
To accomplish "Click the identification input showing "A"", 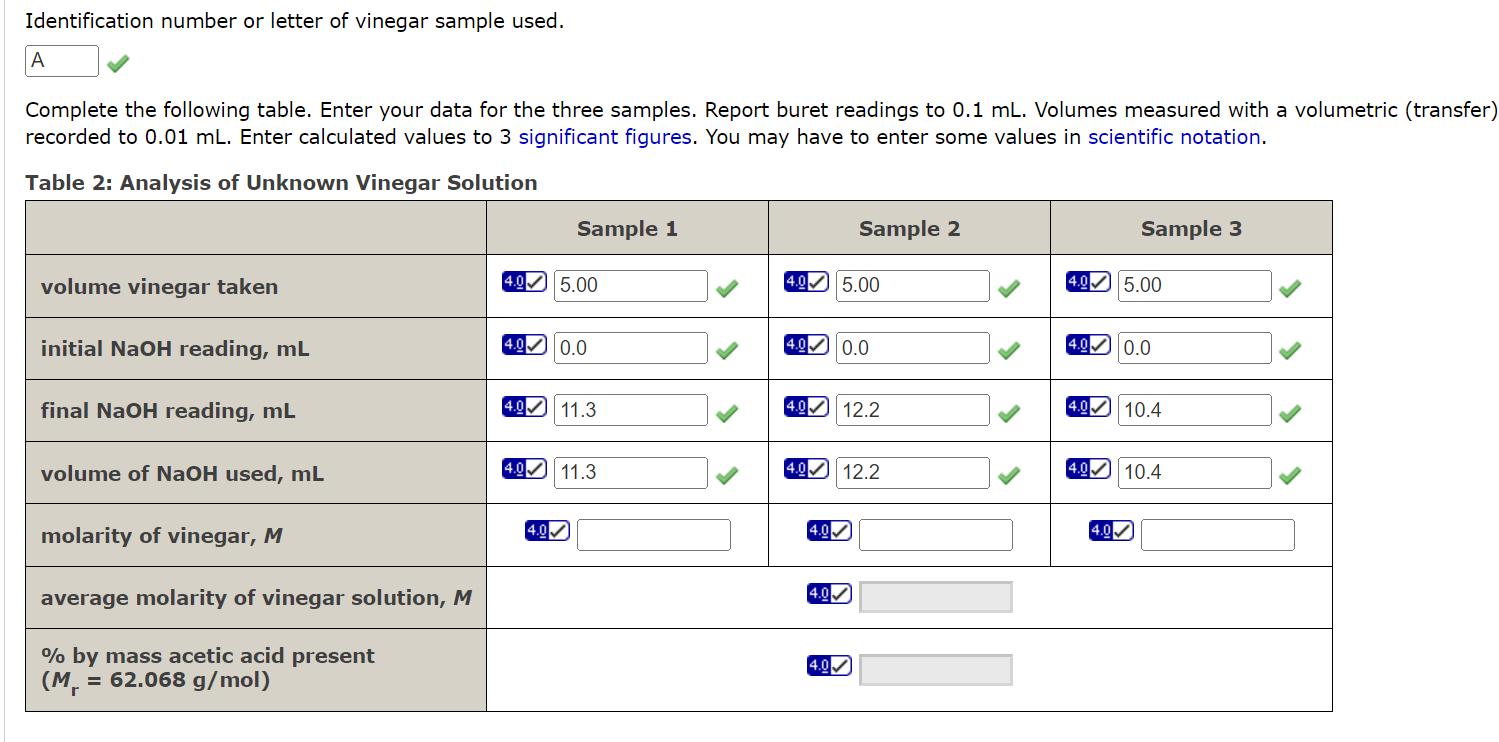I will pyautogui.click(x=62, y=60).
